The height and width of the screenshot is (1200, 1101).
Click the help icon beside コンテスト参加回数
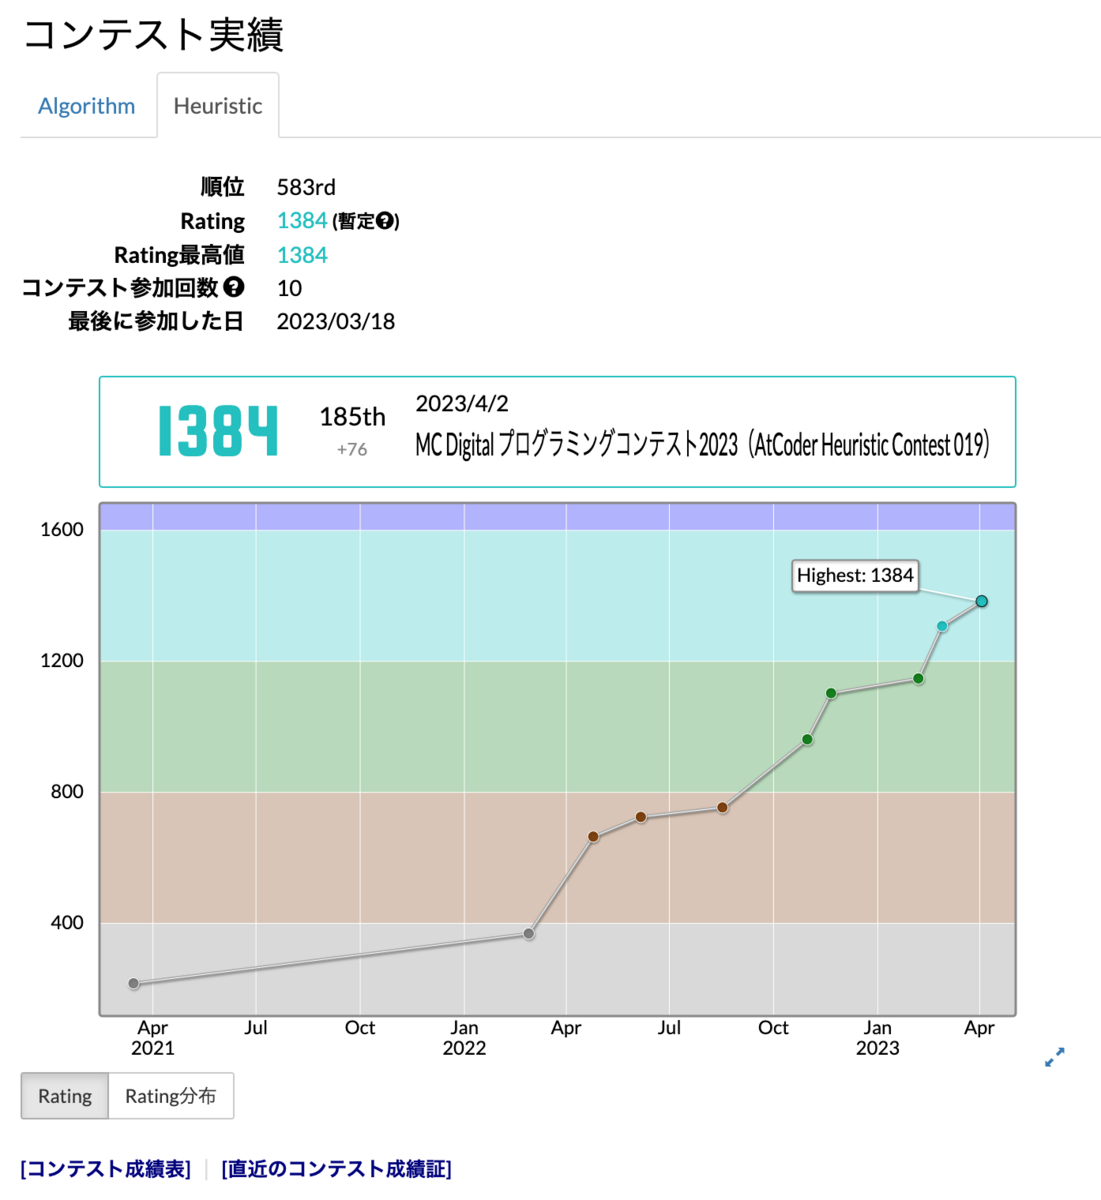coord(234,287)
